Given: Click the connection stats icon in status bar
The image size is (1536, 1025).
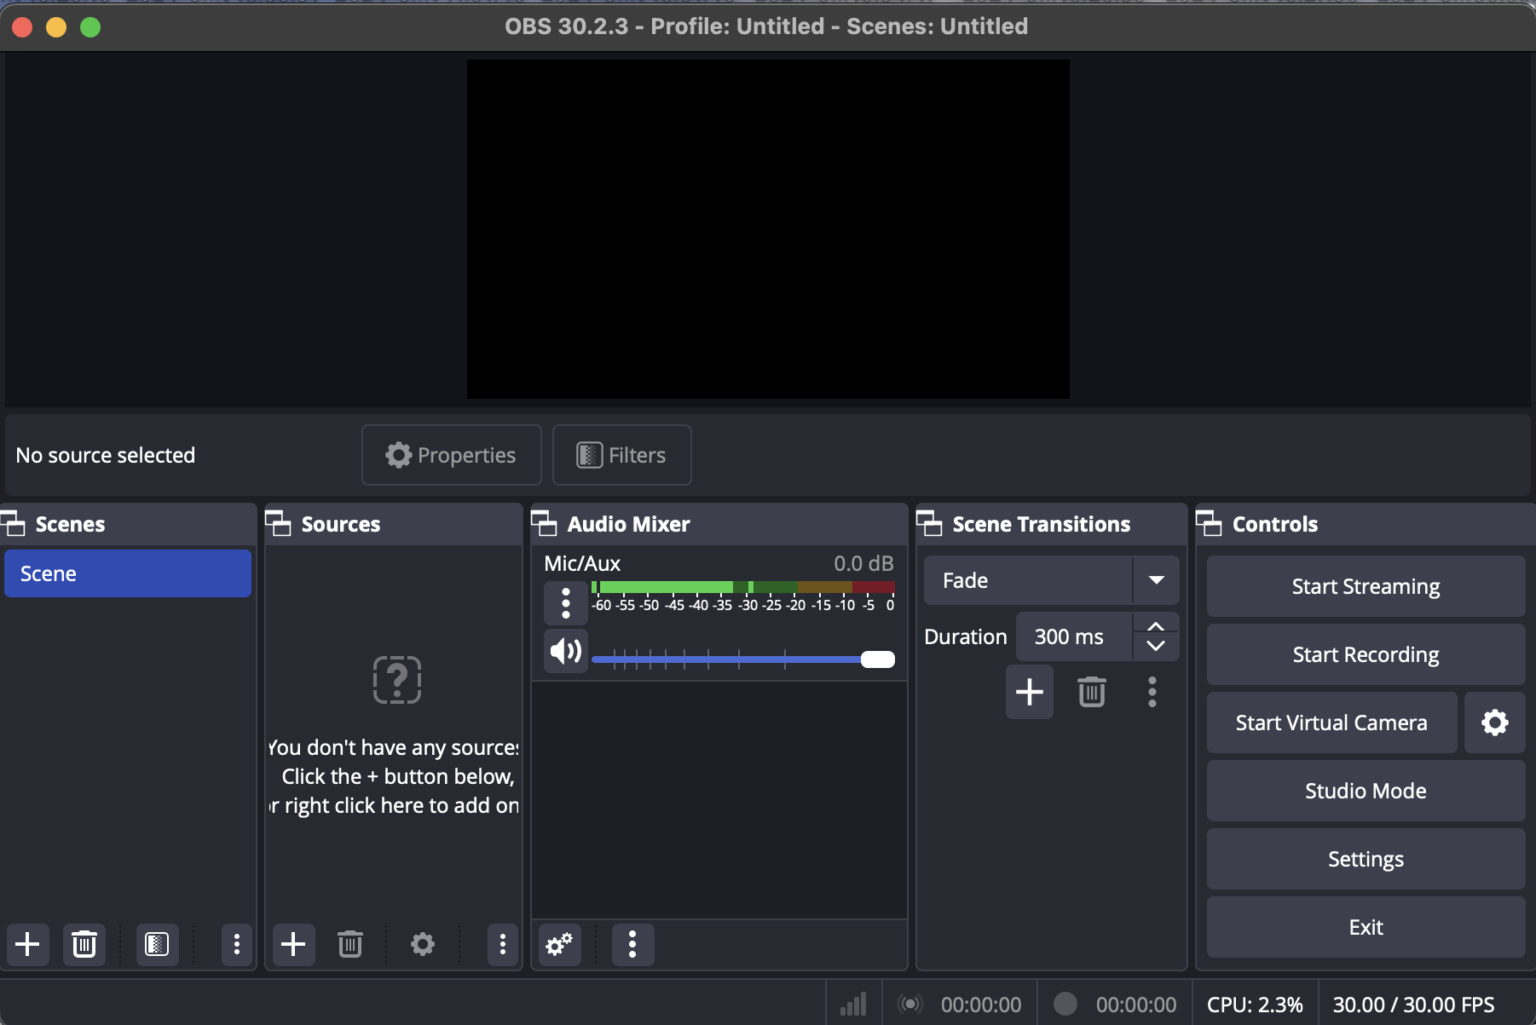Looking at the screenshot, I should (852, 1003).
